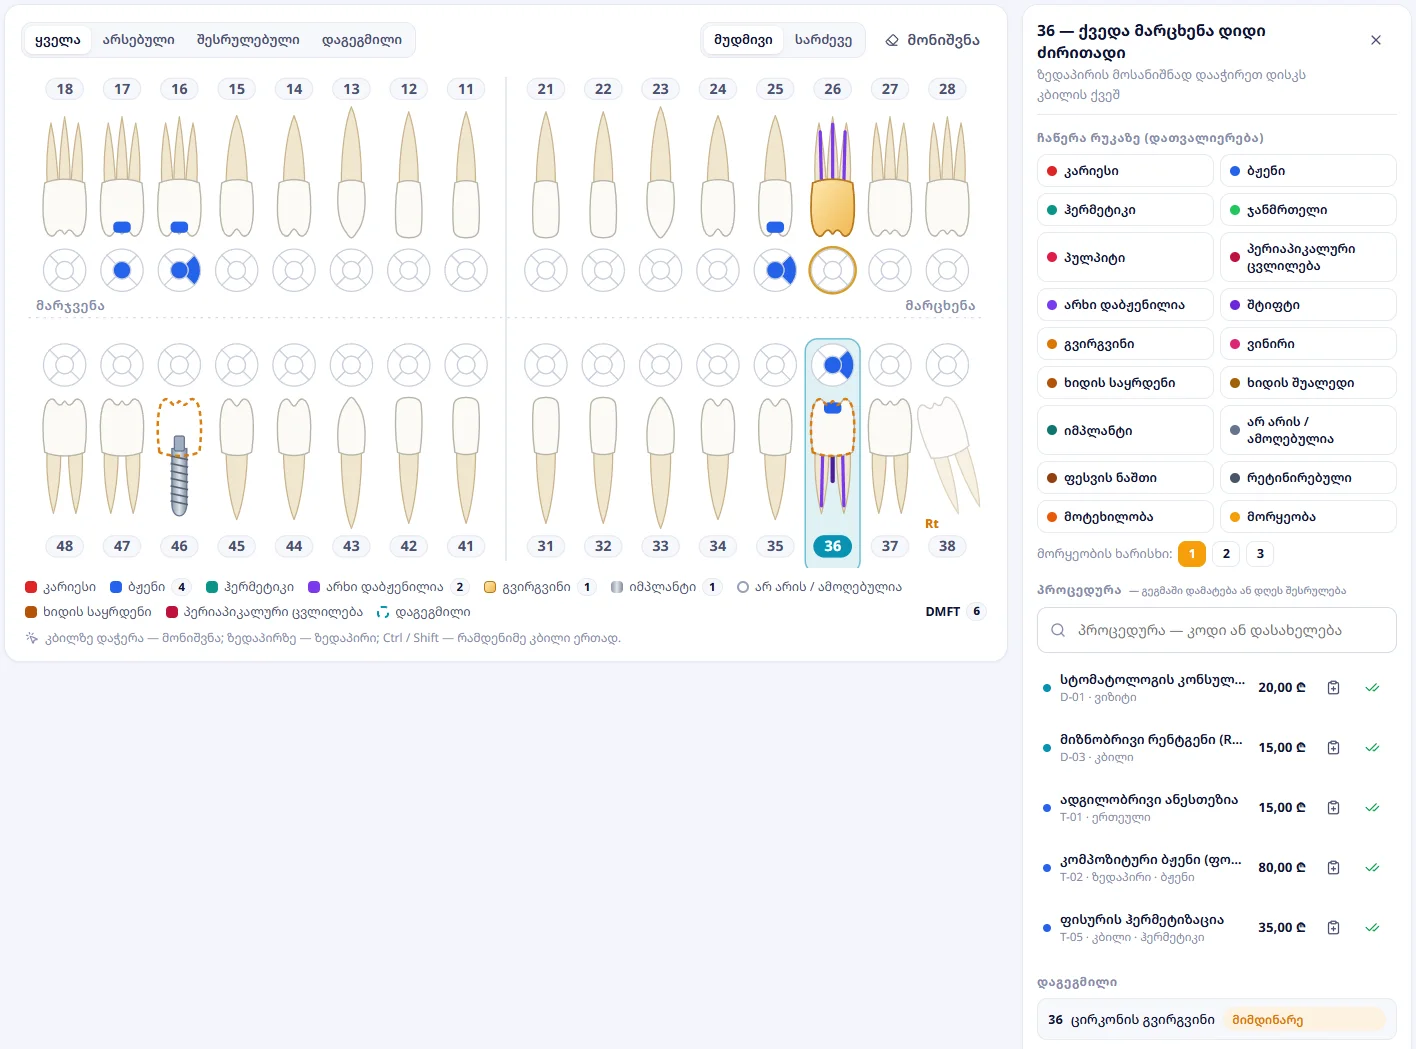The height and width of the screenshot is (1049, 1416).
Task: Click the surface circle under tooth 16
Action: click(179, 270)
